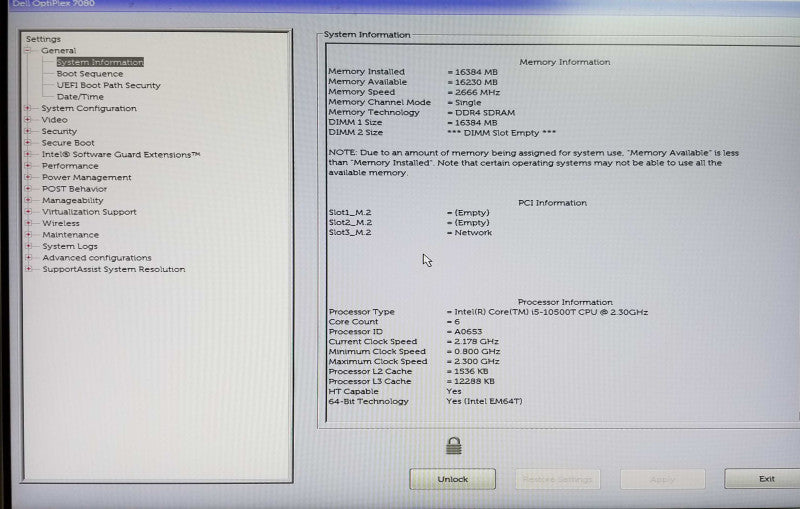Image resolution: width=800 pixels, height=509 pixels.
Task: Expand the Security settings node
Action: [28, 131]
